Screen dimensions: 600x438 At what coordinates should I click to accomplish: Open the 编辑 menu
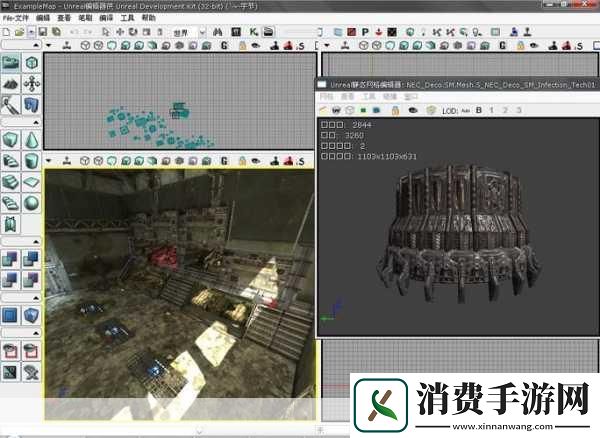point(43,18)
